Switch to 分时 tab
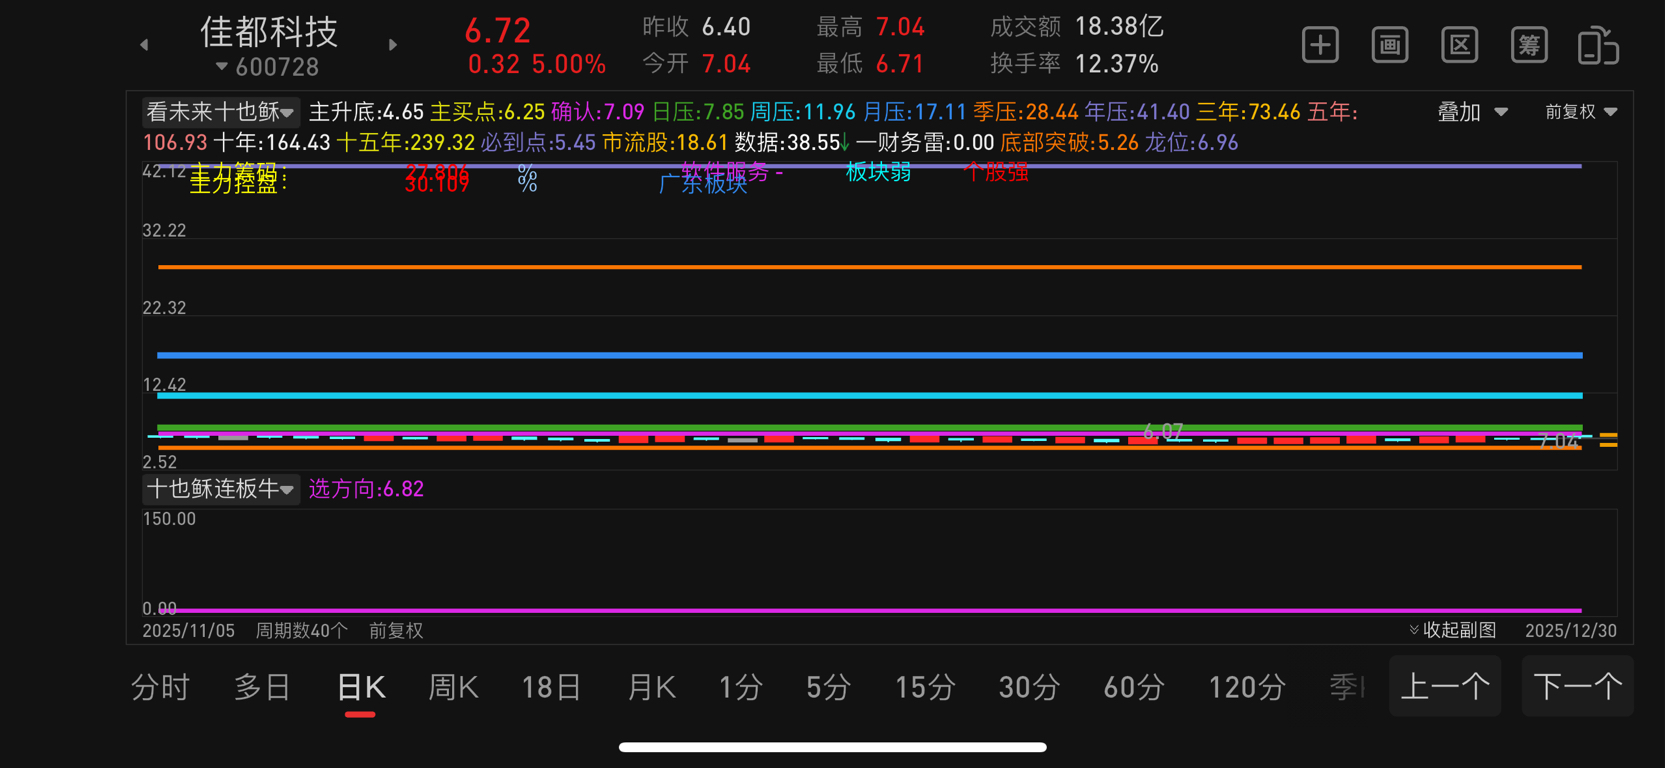 pyautogui.click(x=160, y=688)
